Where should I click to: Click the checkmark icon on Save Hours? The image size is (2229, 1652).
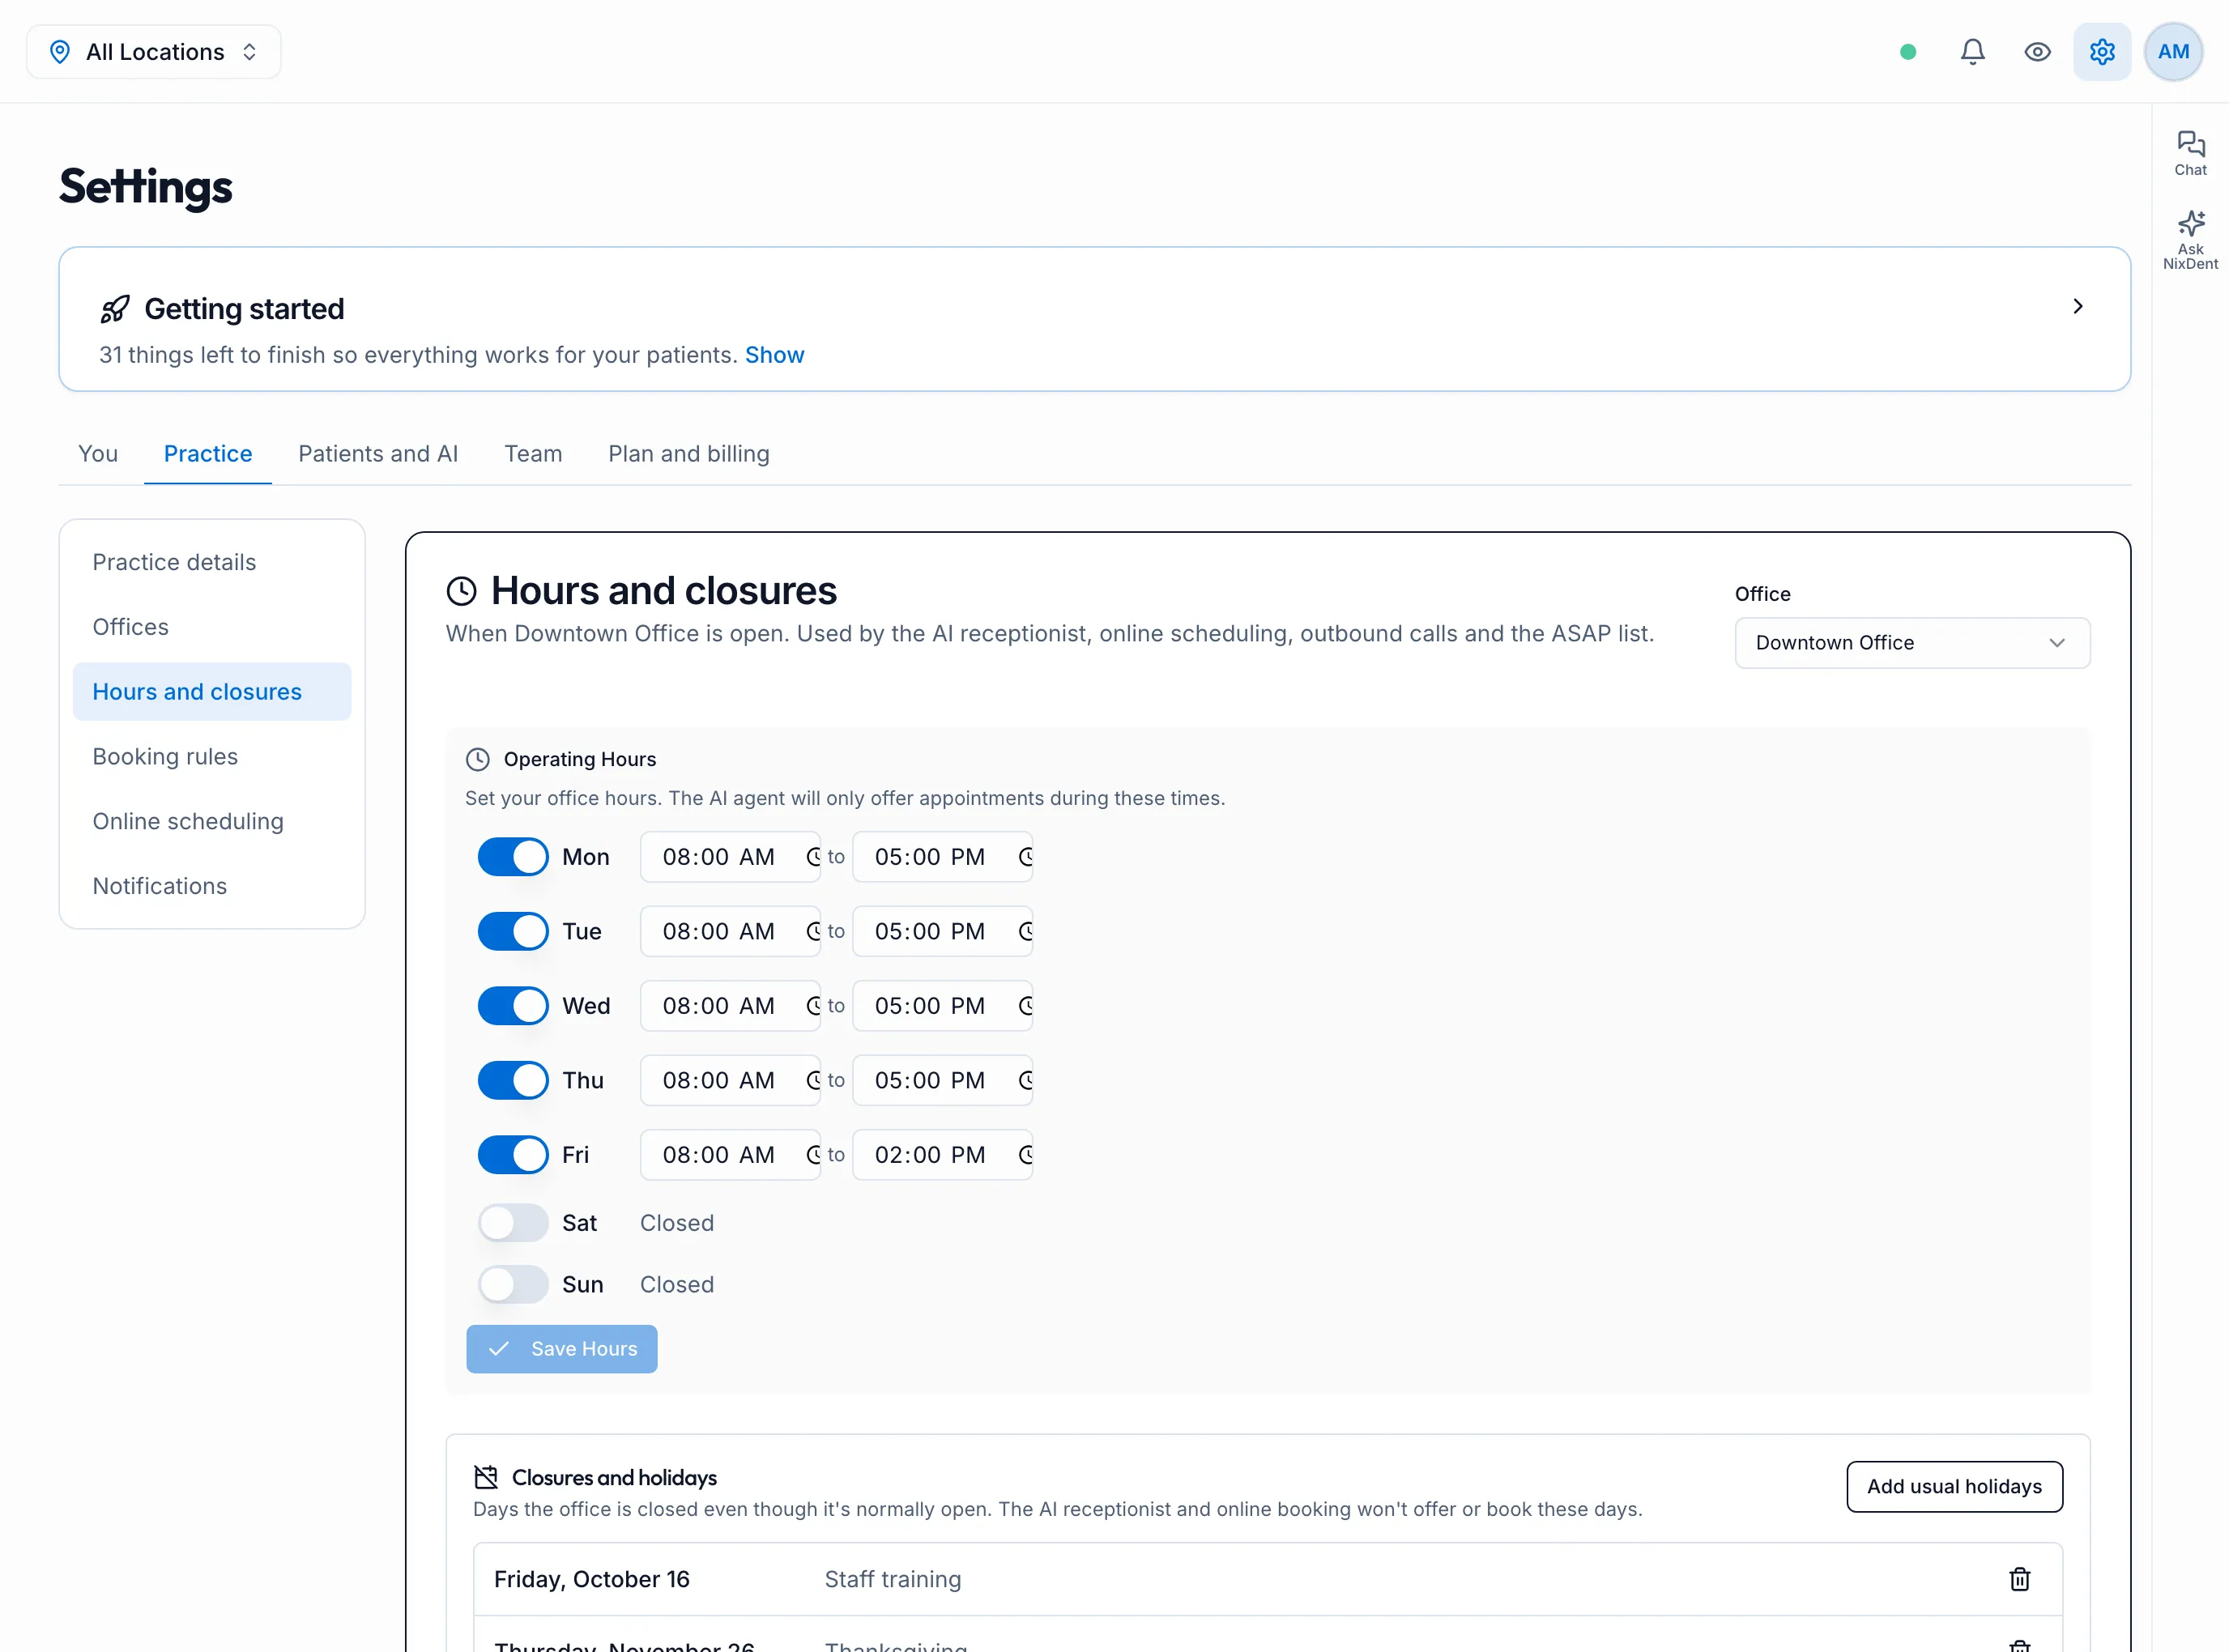click(499, 1349)
